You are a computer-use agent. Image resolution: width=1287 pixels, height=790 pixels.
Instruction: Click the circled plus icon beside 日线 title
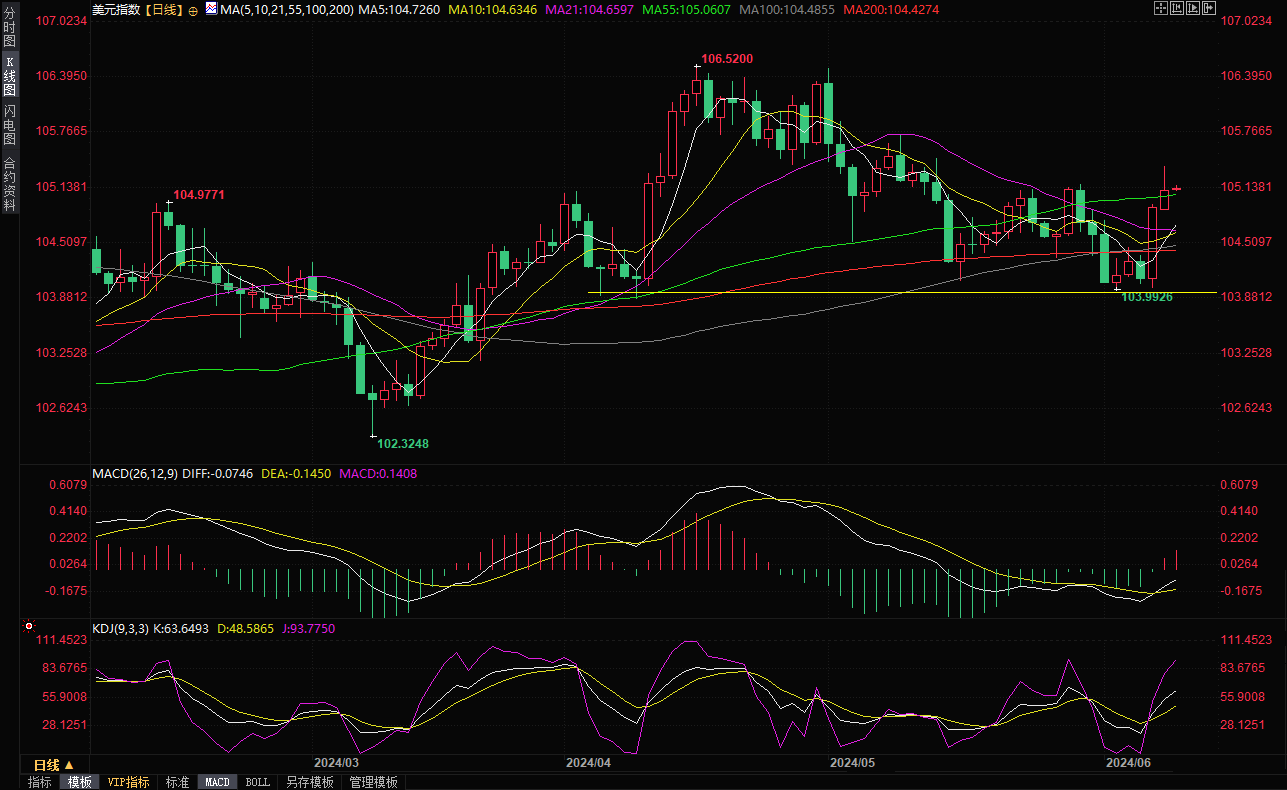pyautogui.click(x=193, y=10)
